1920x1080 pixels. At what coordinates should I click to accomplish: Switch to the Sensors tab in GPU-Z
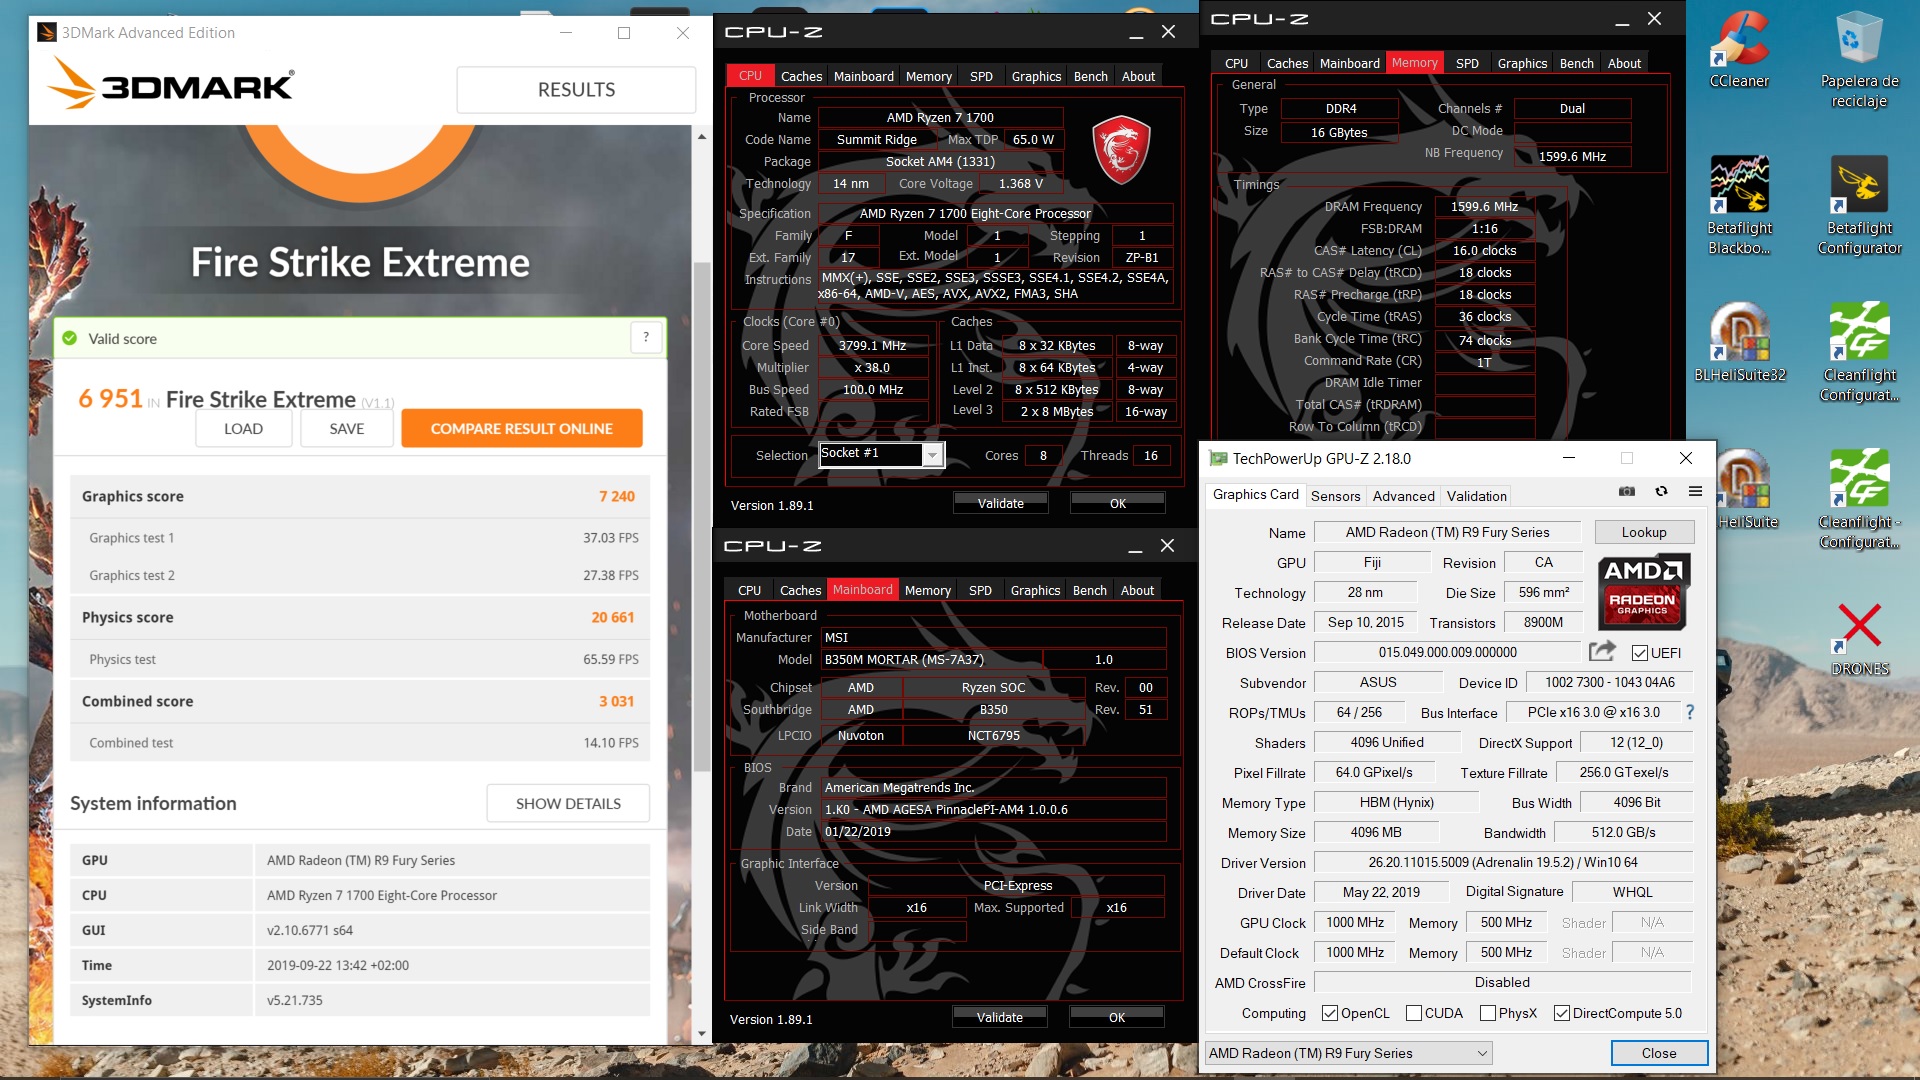point(1335,495)
